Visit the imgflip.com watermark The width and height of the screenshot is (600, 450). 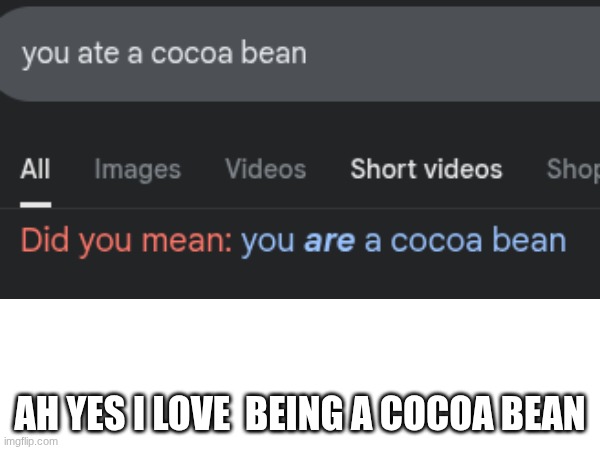[x=31, y=441]
